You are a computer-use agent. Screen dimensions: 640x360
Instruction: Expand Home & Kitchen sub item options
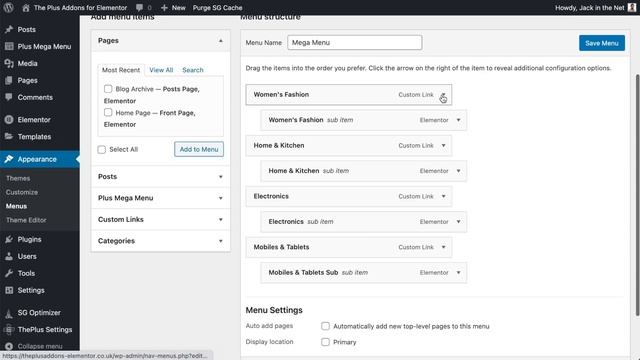tap(458, 171)
